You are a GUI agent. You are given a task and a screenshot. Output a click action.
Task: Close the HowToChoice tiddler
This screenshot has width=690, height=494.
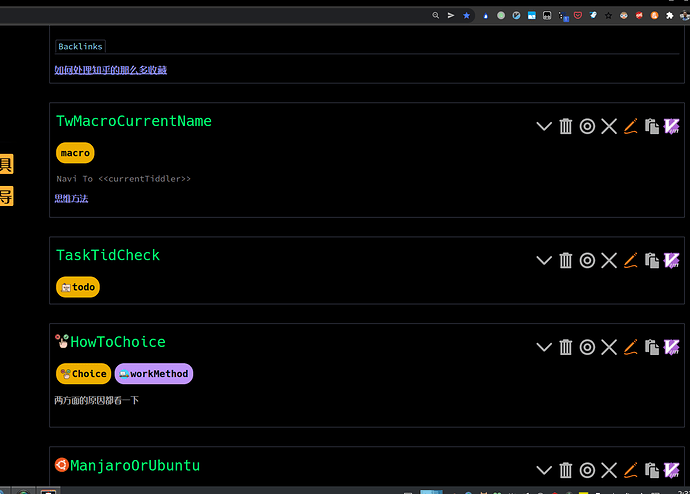click(609, 347)
